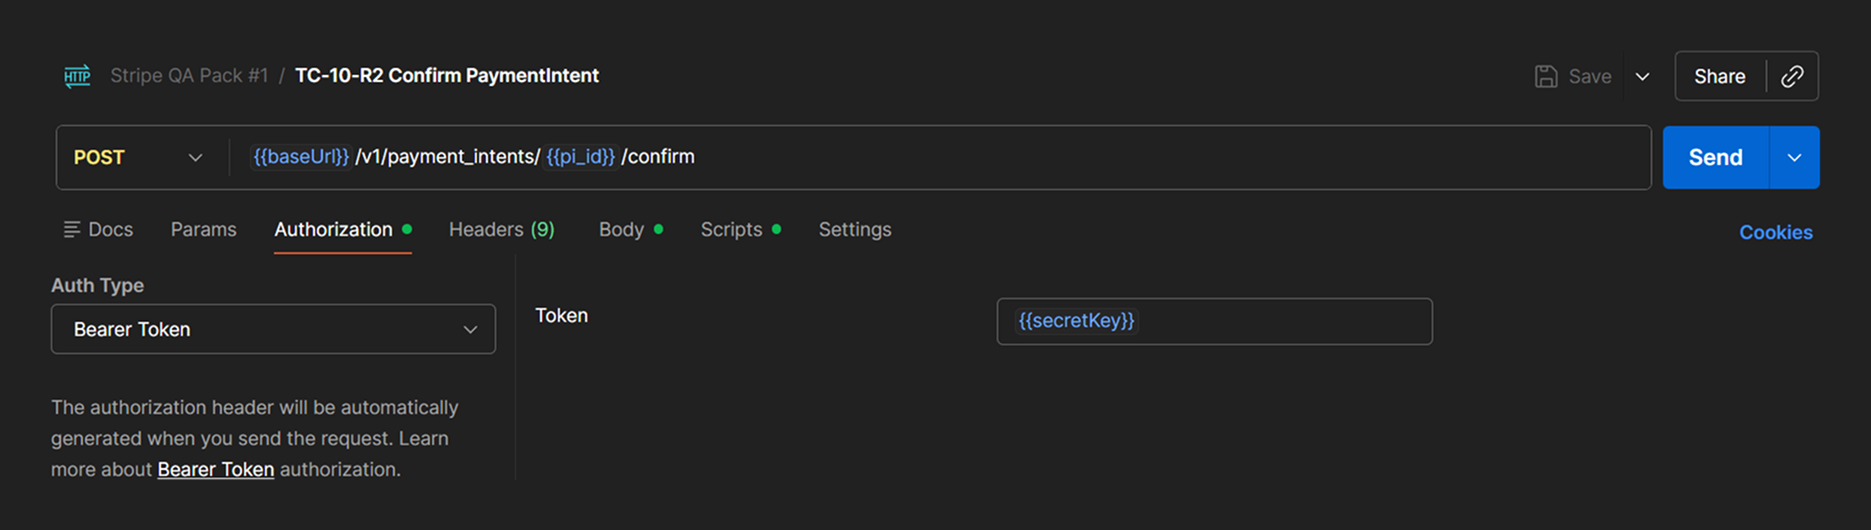Click the Save floppy disk icon
Screen dimensions: 1871x530
[1546, 76]
